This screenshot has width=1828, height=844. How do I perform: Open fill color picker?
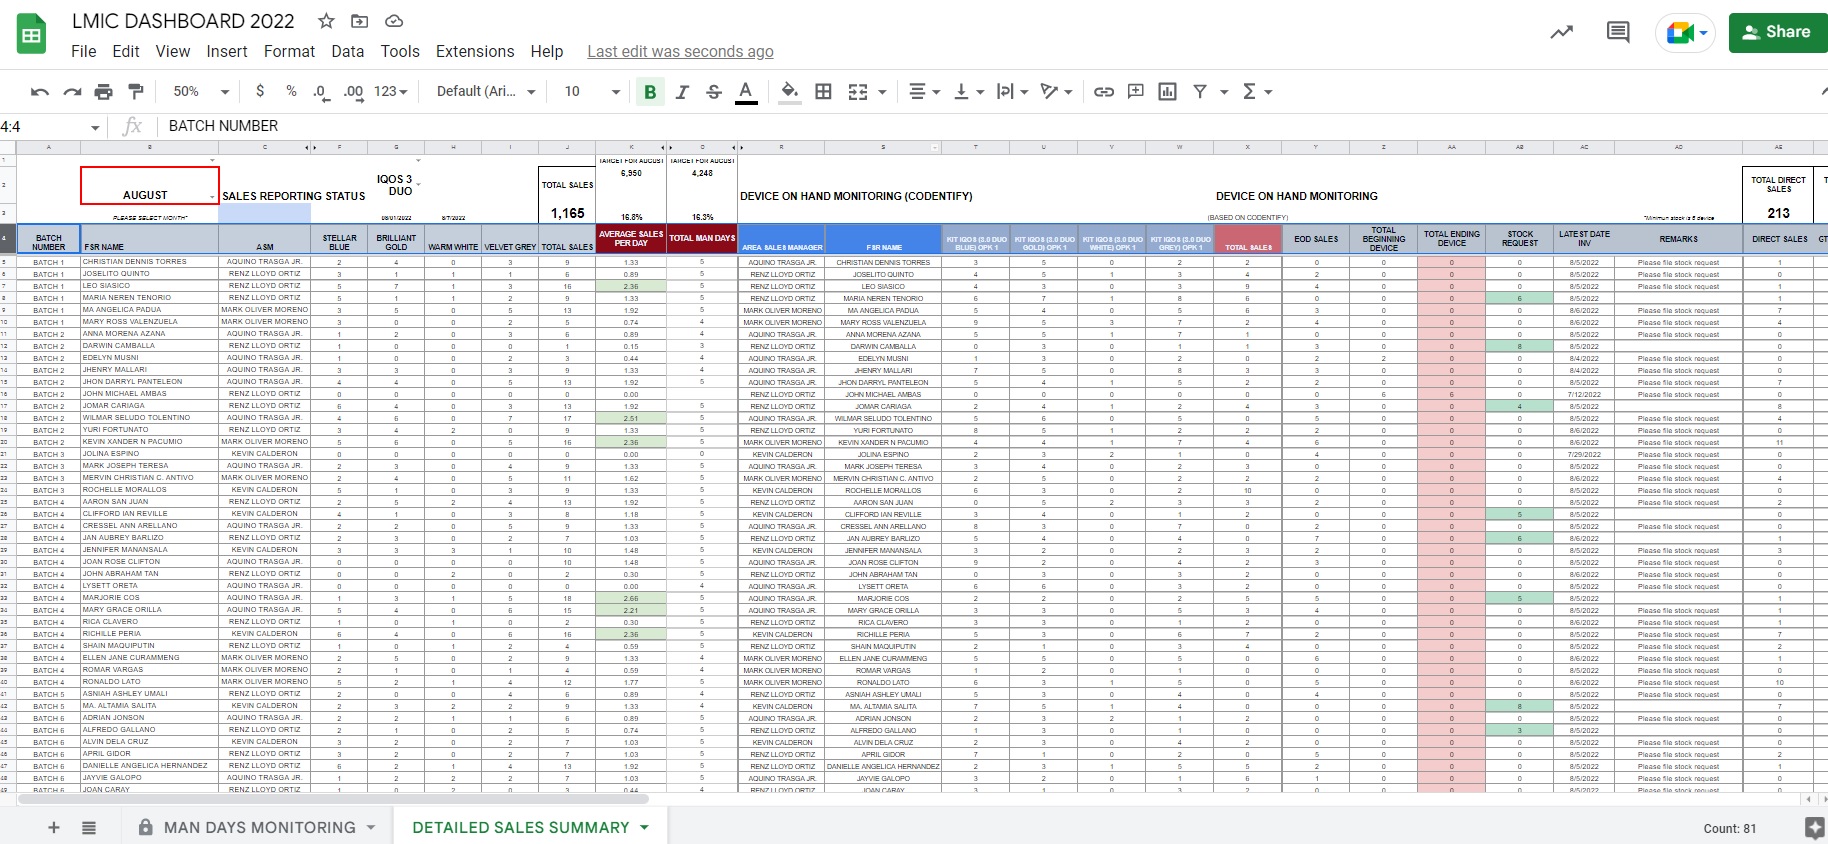[x=790, y=92]
